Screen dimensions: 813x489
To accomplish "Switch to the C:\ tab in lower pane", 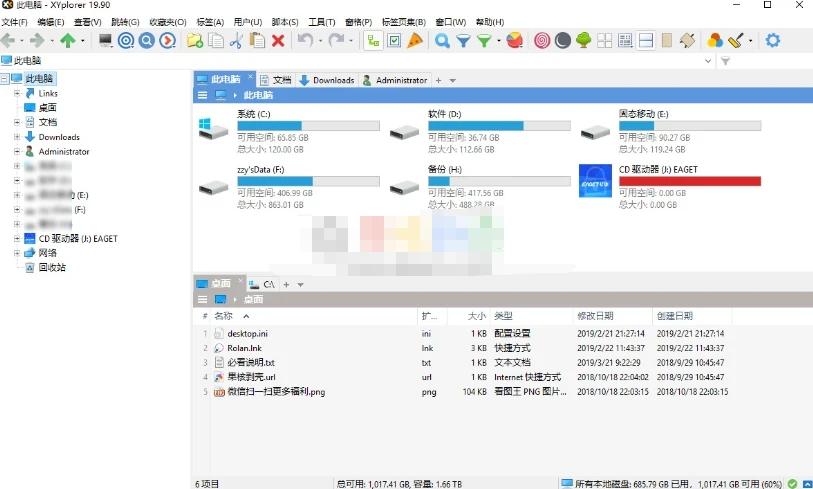I will 262,285.
